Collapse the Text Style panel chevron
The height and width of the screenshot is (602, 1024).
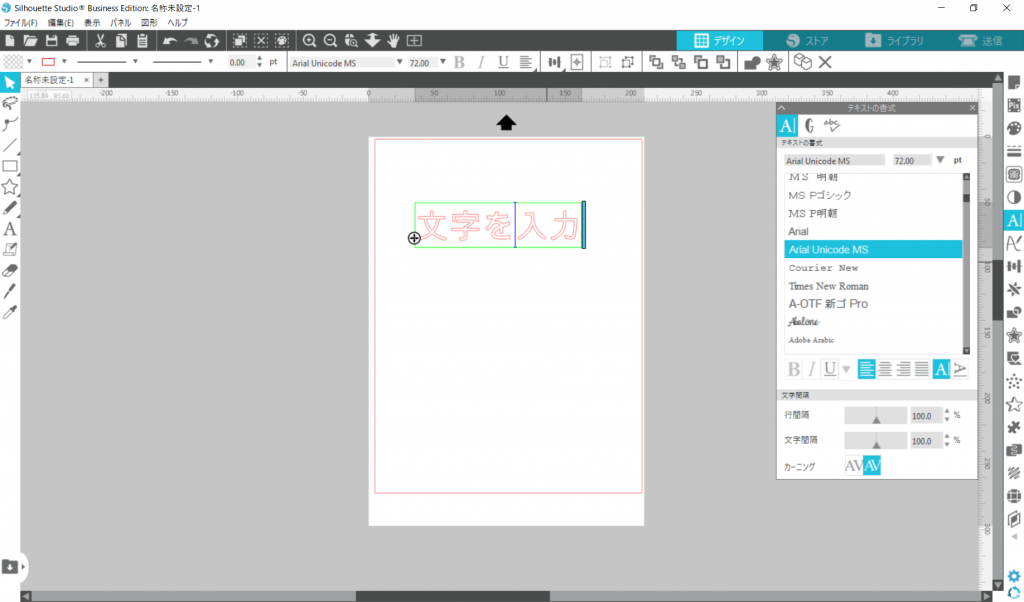(x=782, y=108)
